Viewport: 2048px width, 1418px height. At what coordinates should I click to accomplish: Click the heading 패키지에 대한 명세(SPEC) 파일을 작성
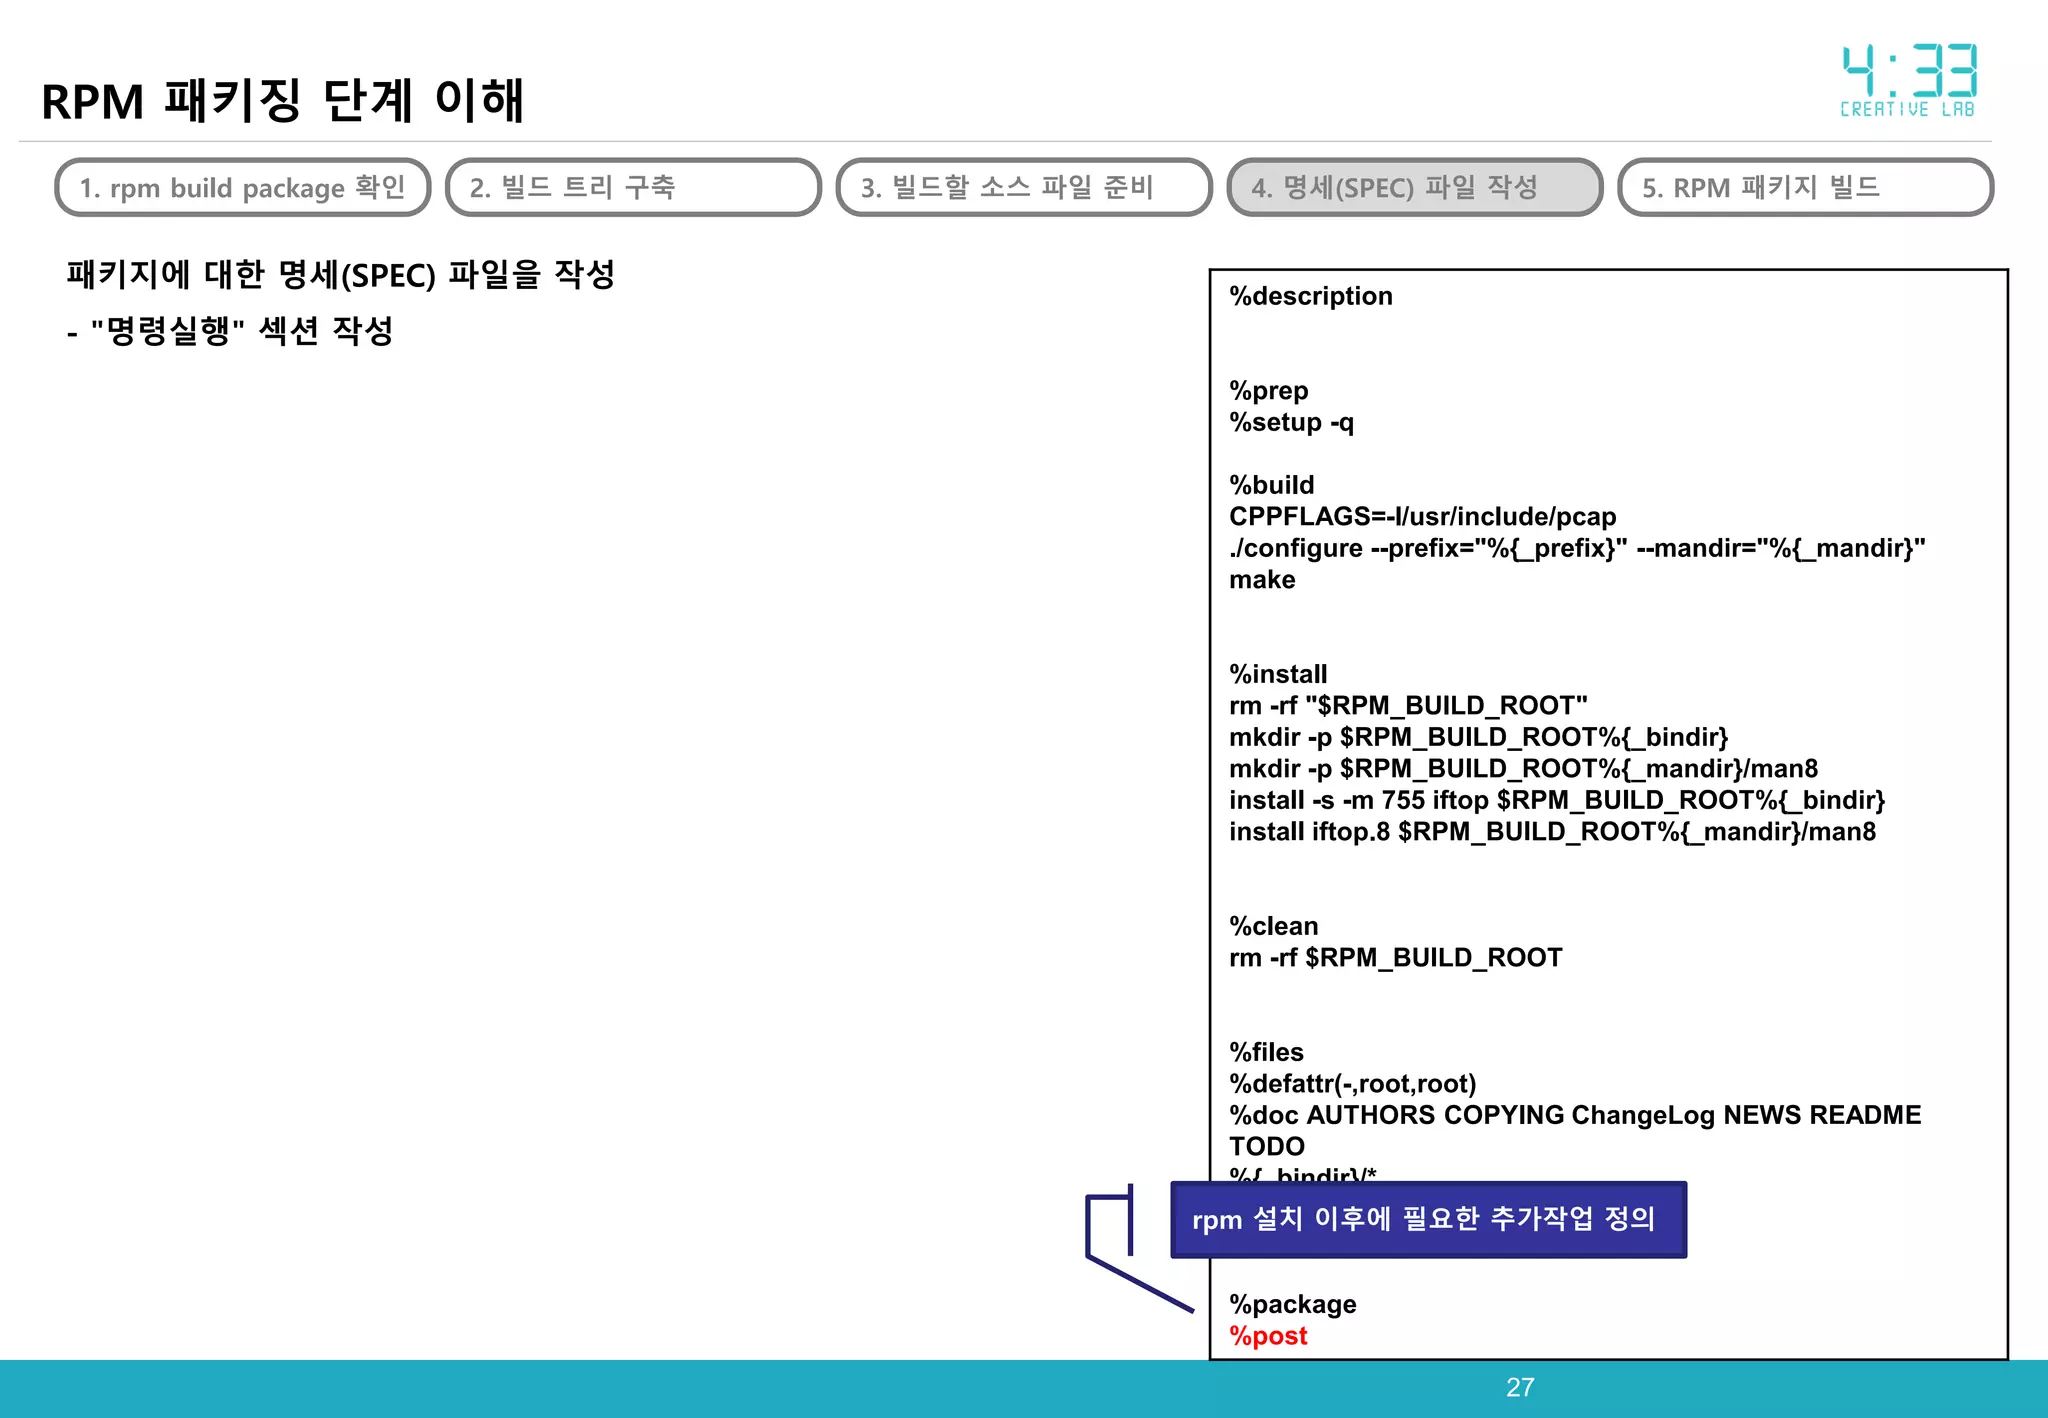pyautogui.click(x=340, y=275)
